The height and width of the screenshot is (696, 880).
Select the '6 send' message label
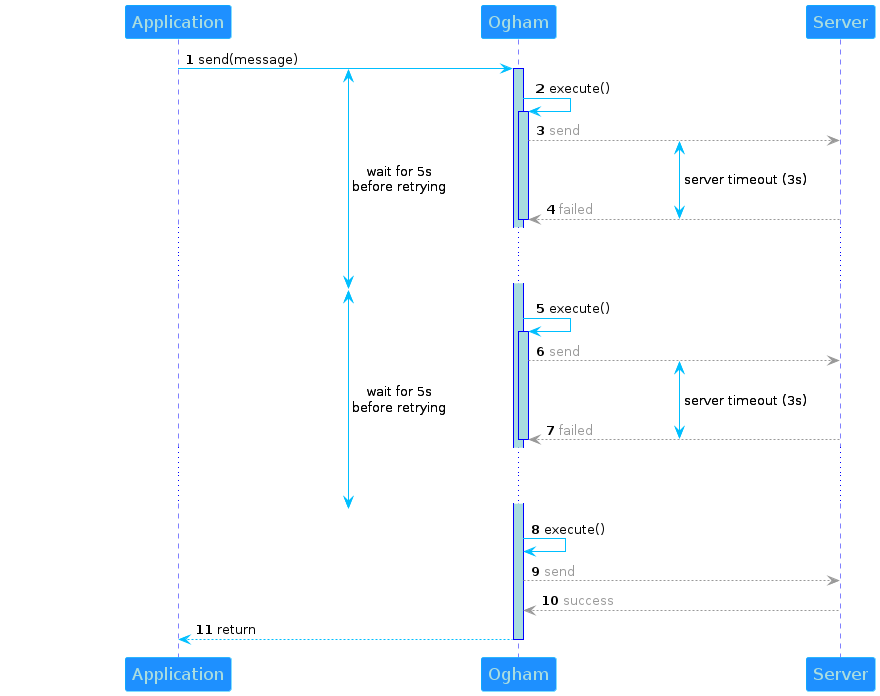tap(558, 351)
